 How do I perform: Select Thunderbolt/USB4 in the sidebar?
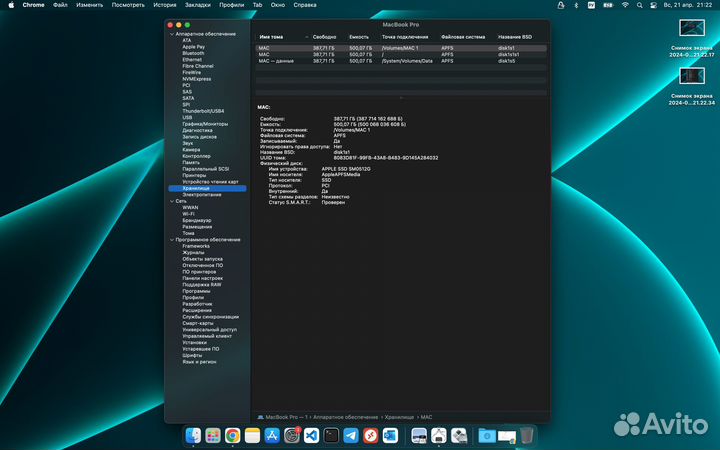(203, 111)
